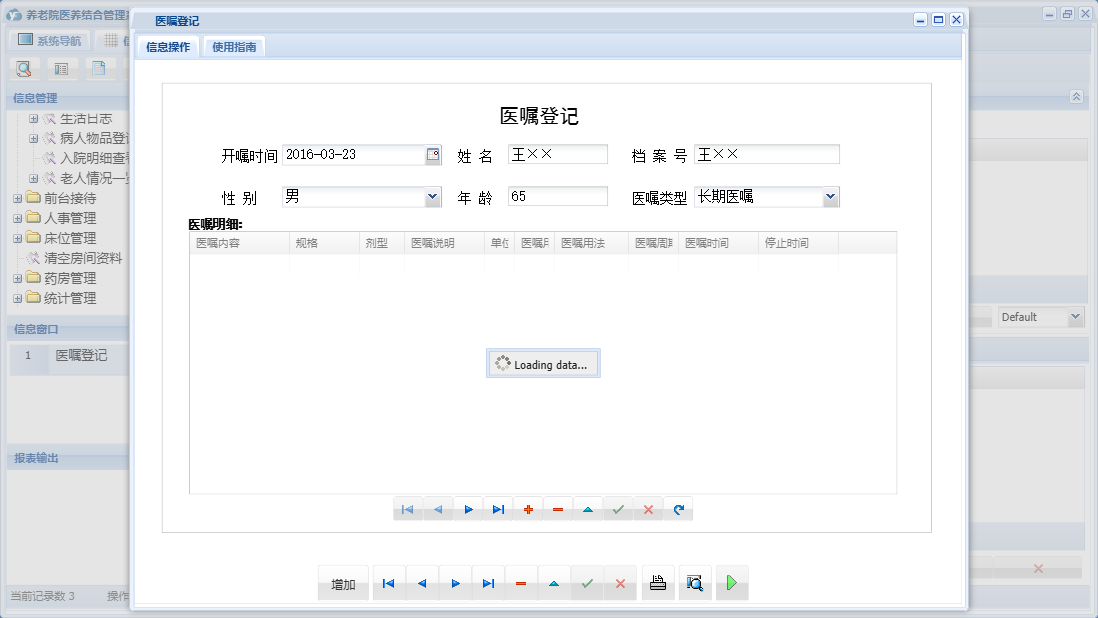Expand 生活日志 tree node in main window
1098x618 pixels.
pos(33,119)
